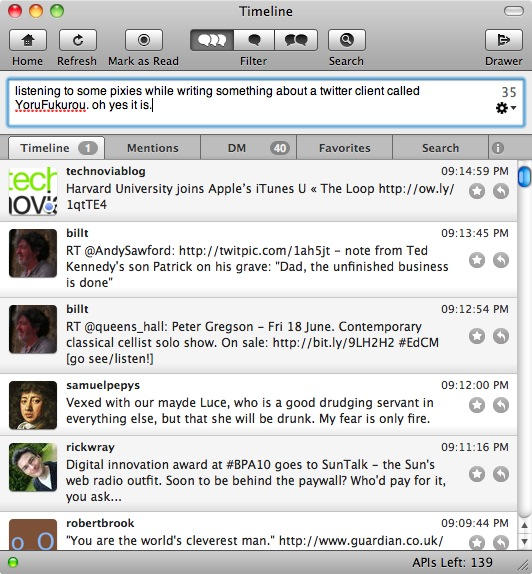
Task: Open the Favorites tab
Action: (x=345, y=148)
